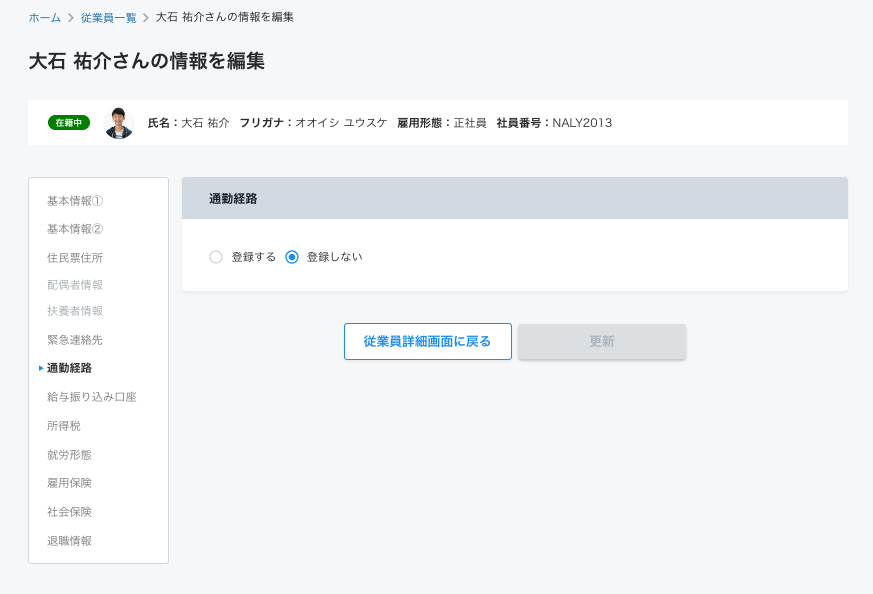Viewport: 873px width, 594px height.
Task: Click the 在籍中 status badge
Action: tap(69, 122)
